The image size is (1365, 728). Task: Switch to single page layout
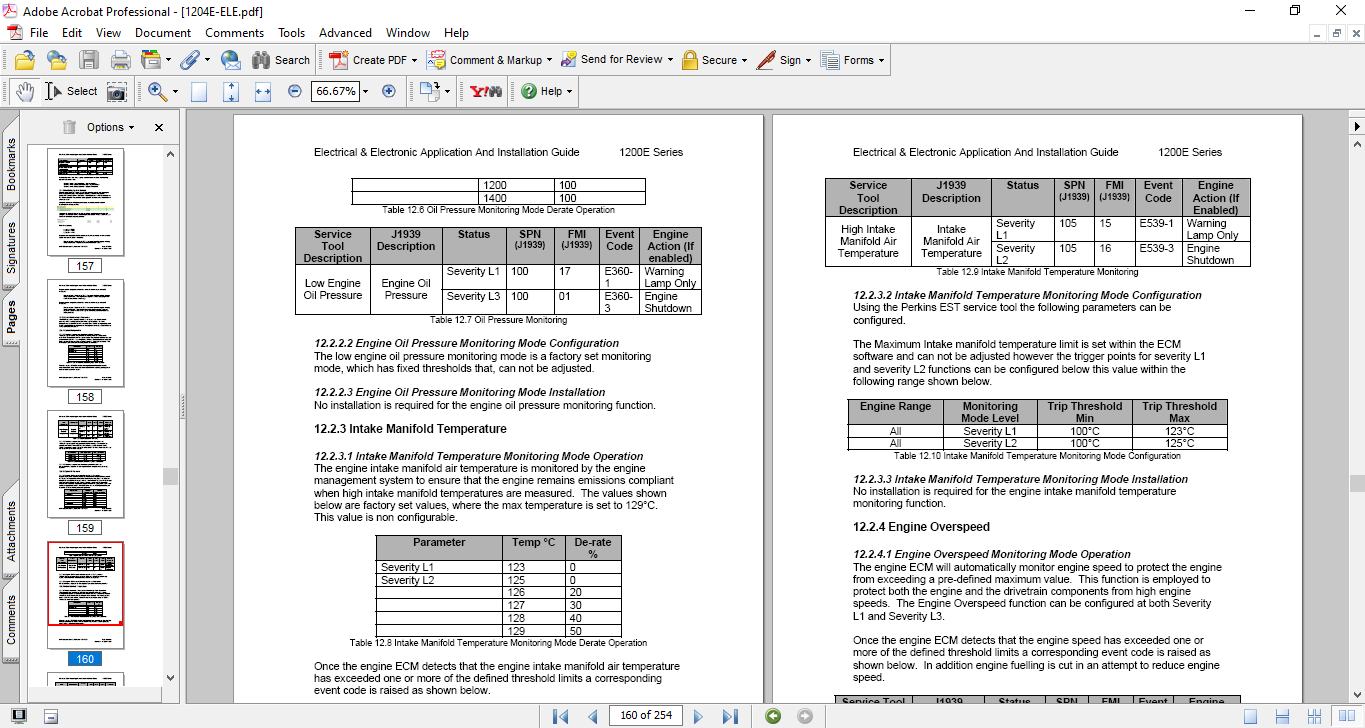click(x=1250, y=716)
